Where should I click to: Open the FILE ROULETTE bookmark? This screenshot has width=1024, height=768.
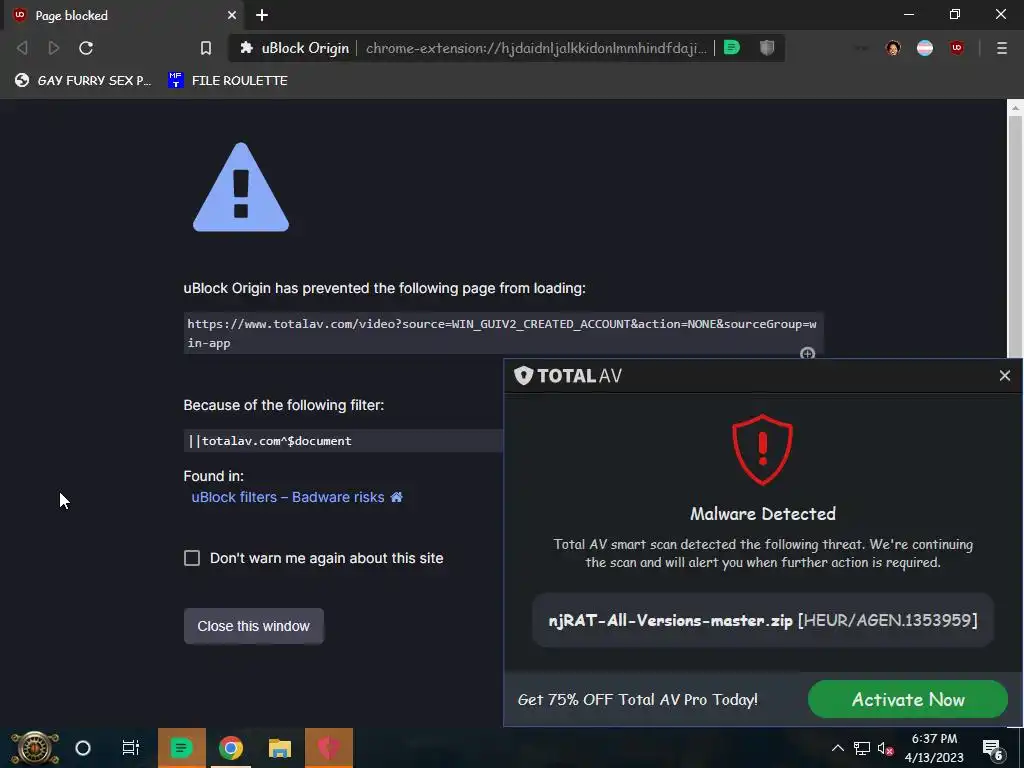click(x=228, y=80)
